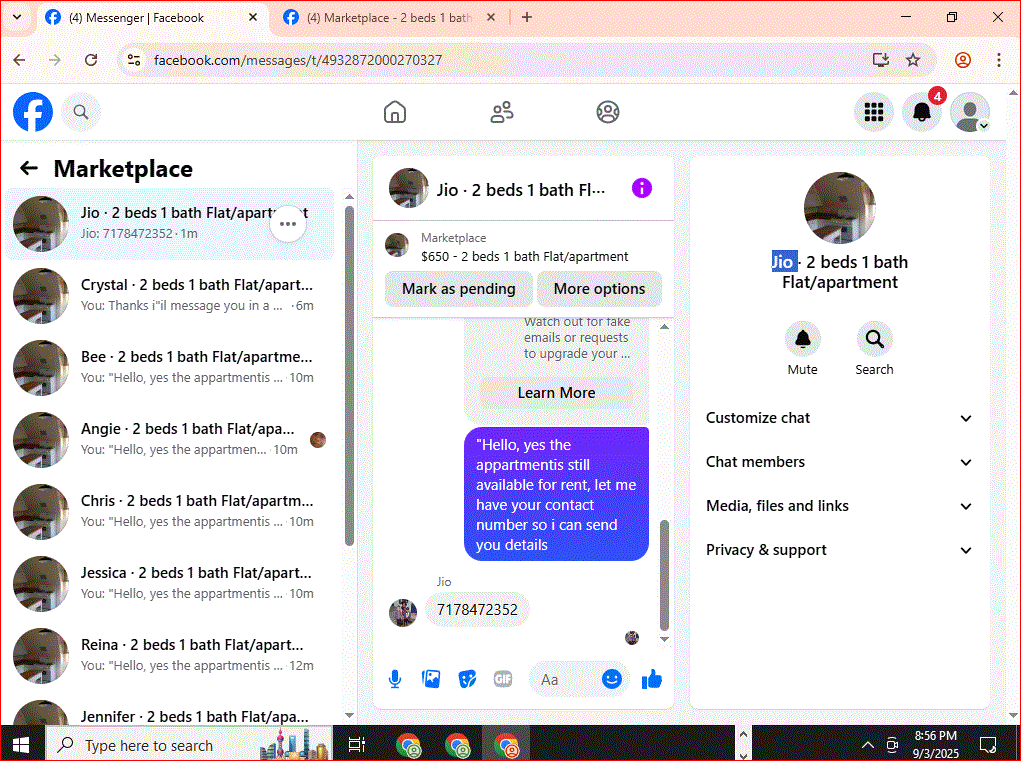Image resolution: width=1021 pixels, height=761 pixels.
Task: Open the Friends icon in top navigation
Action: [501, 112]
